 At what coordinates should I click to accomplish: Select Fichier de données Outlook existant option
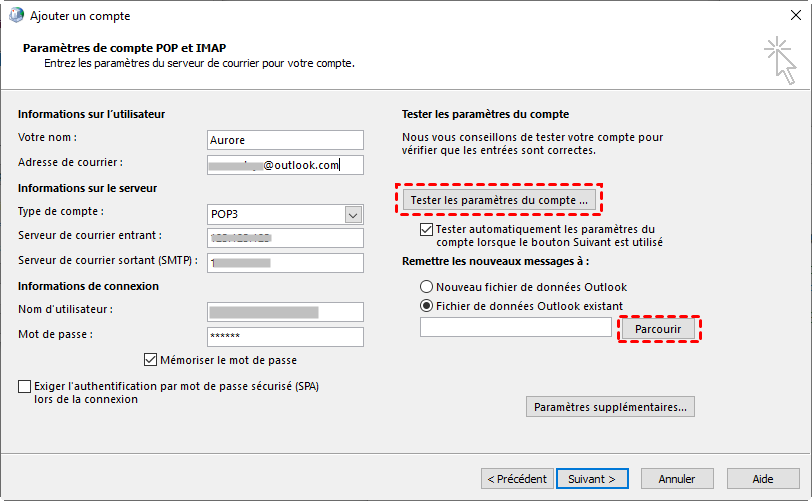point(427,306)
